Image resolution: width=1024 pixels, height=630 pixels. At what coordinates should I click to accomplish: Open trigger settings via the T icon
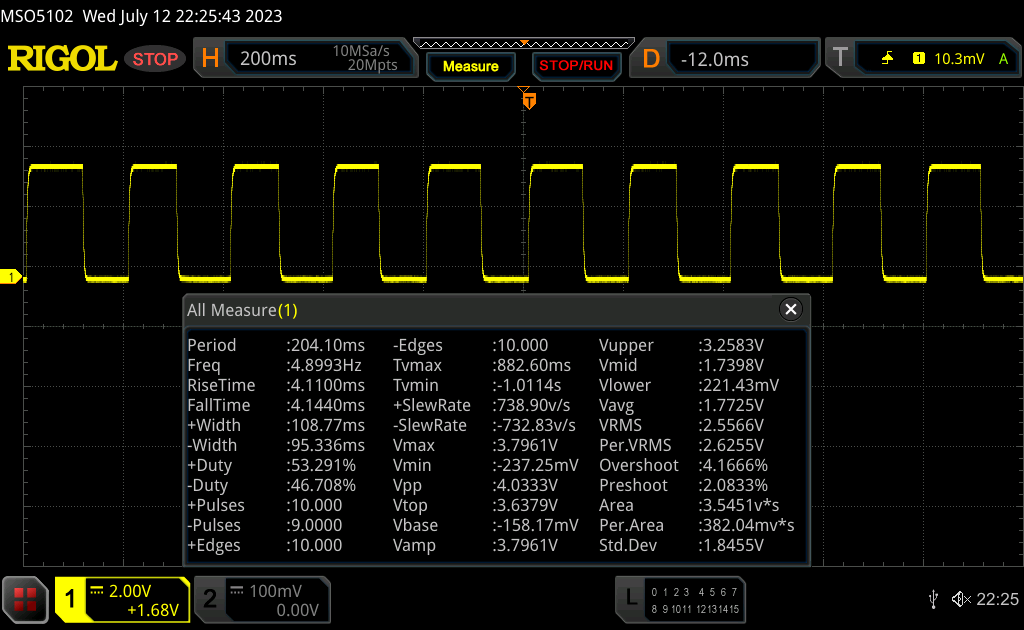(841, 59)
